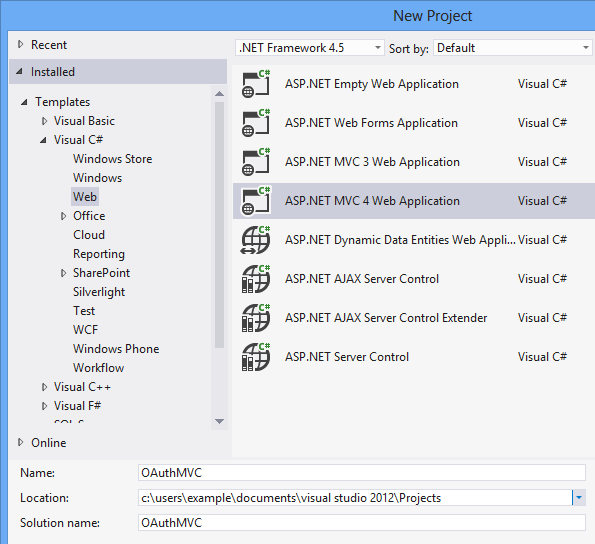The height and width of the screenshot is (544, 595).
Task: Select the Cloud template category
Action: [89, 235]
